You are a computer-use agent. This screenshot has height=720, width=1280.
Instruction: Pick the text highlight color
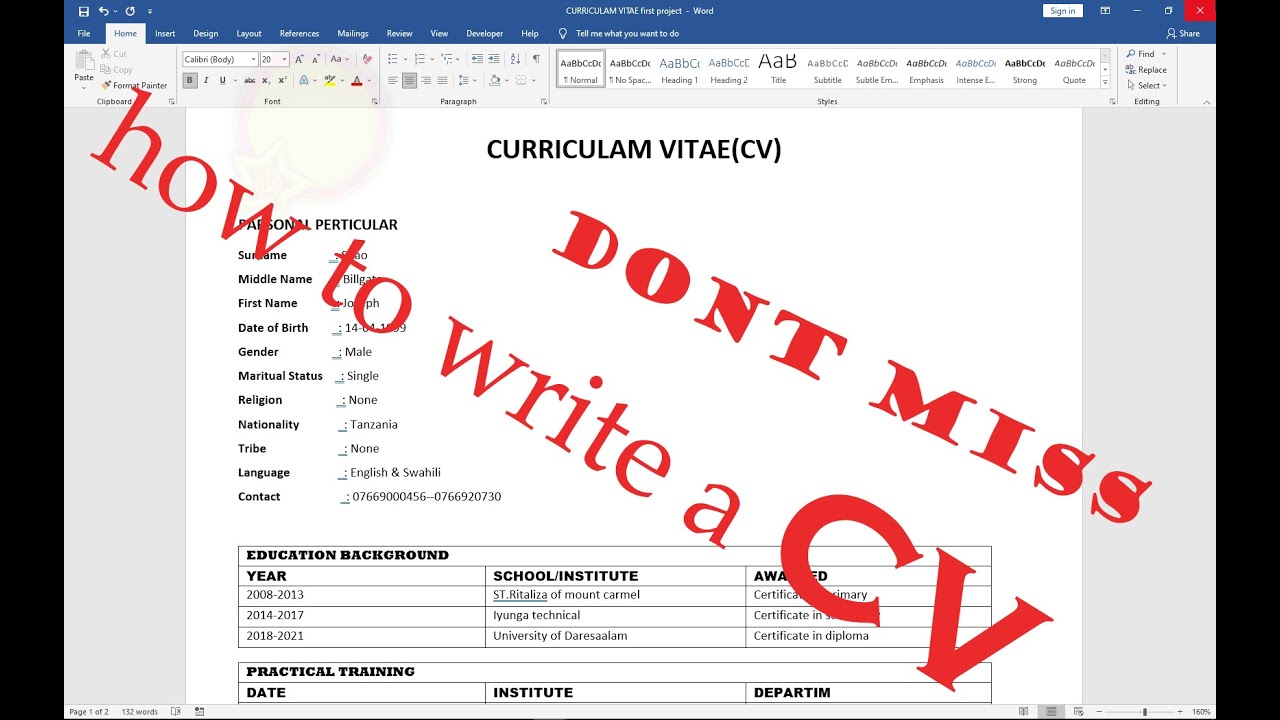click(329, 80)
